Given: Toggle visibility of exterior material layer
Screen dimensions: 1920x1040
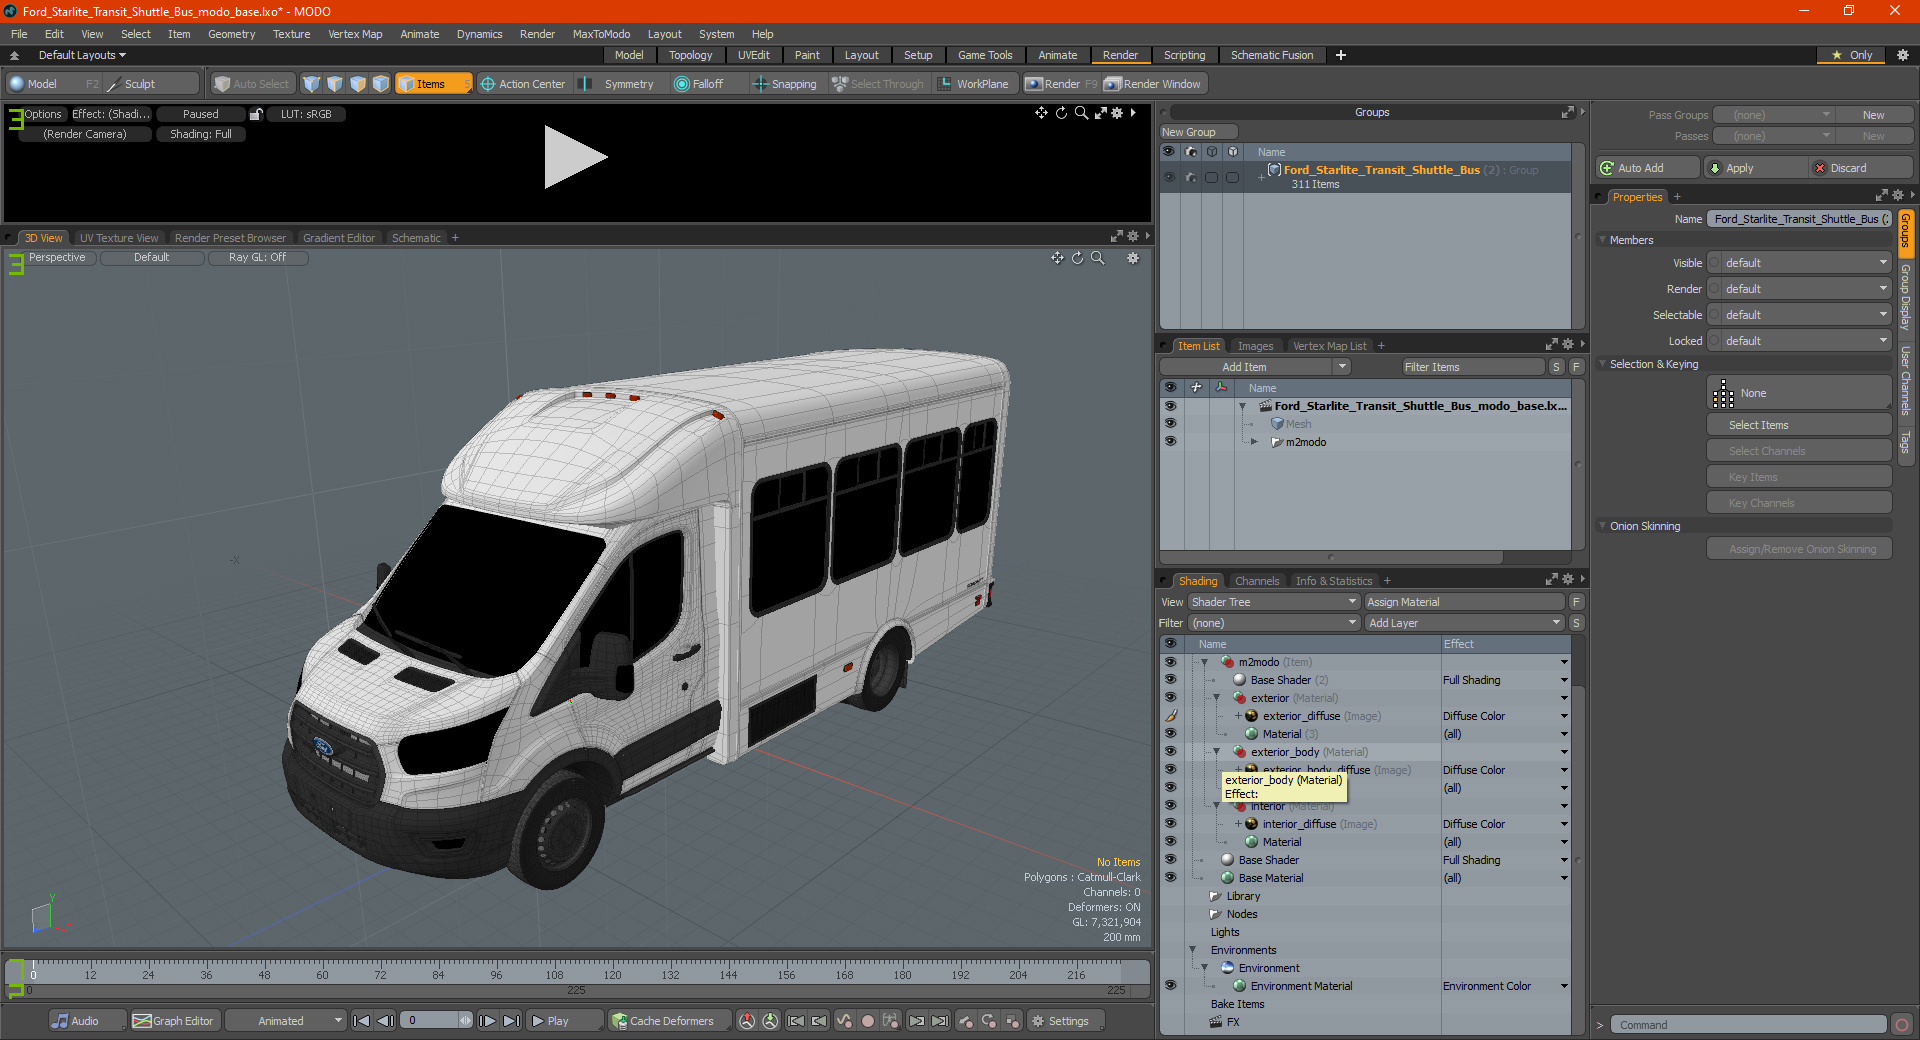Looking at the screenshot, I should coord(1170,698).
